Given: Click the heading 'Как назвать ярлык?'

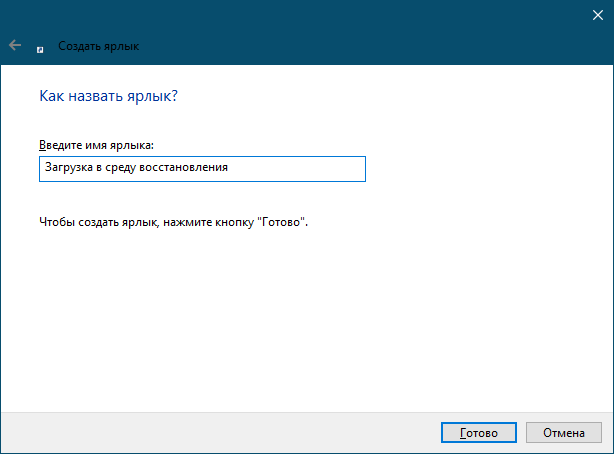Looking at the screenshot, I should [x=108, y=96].
